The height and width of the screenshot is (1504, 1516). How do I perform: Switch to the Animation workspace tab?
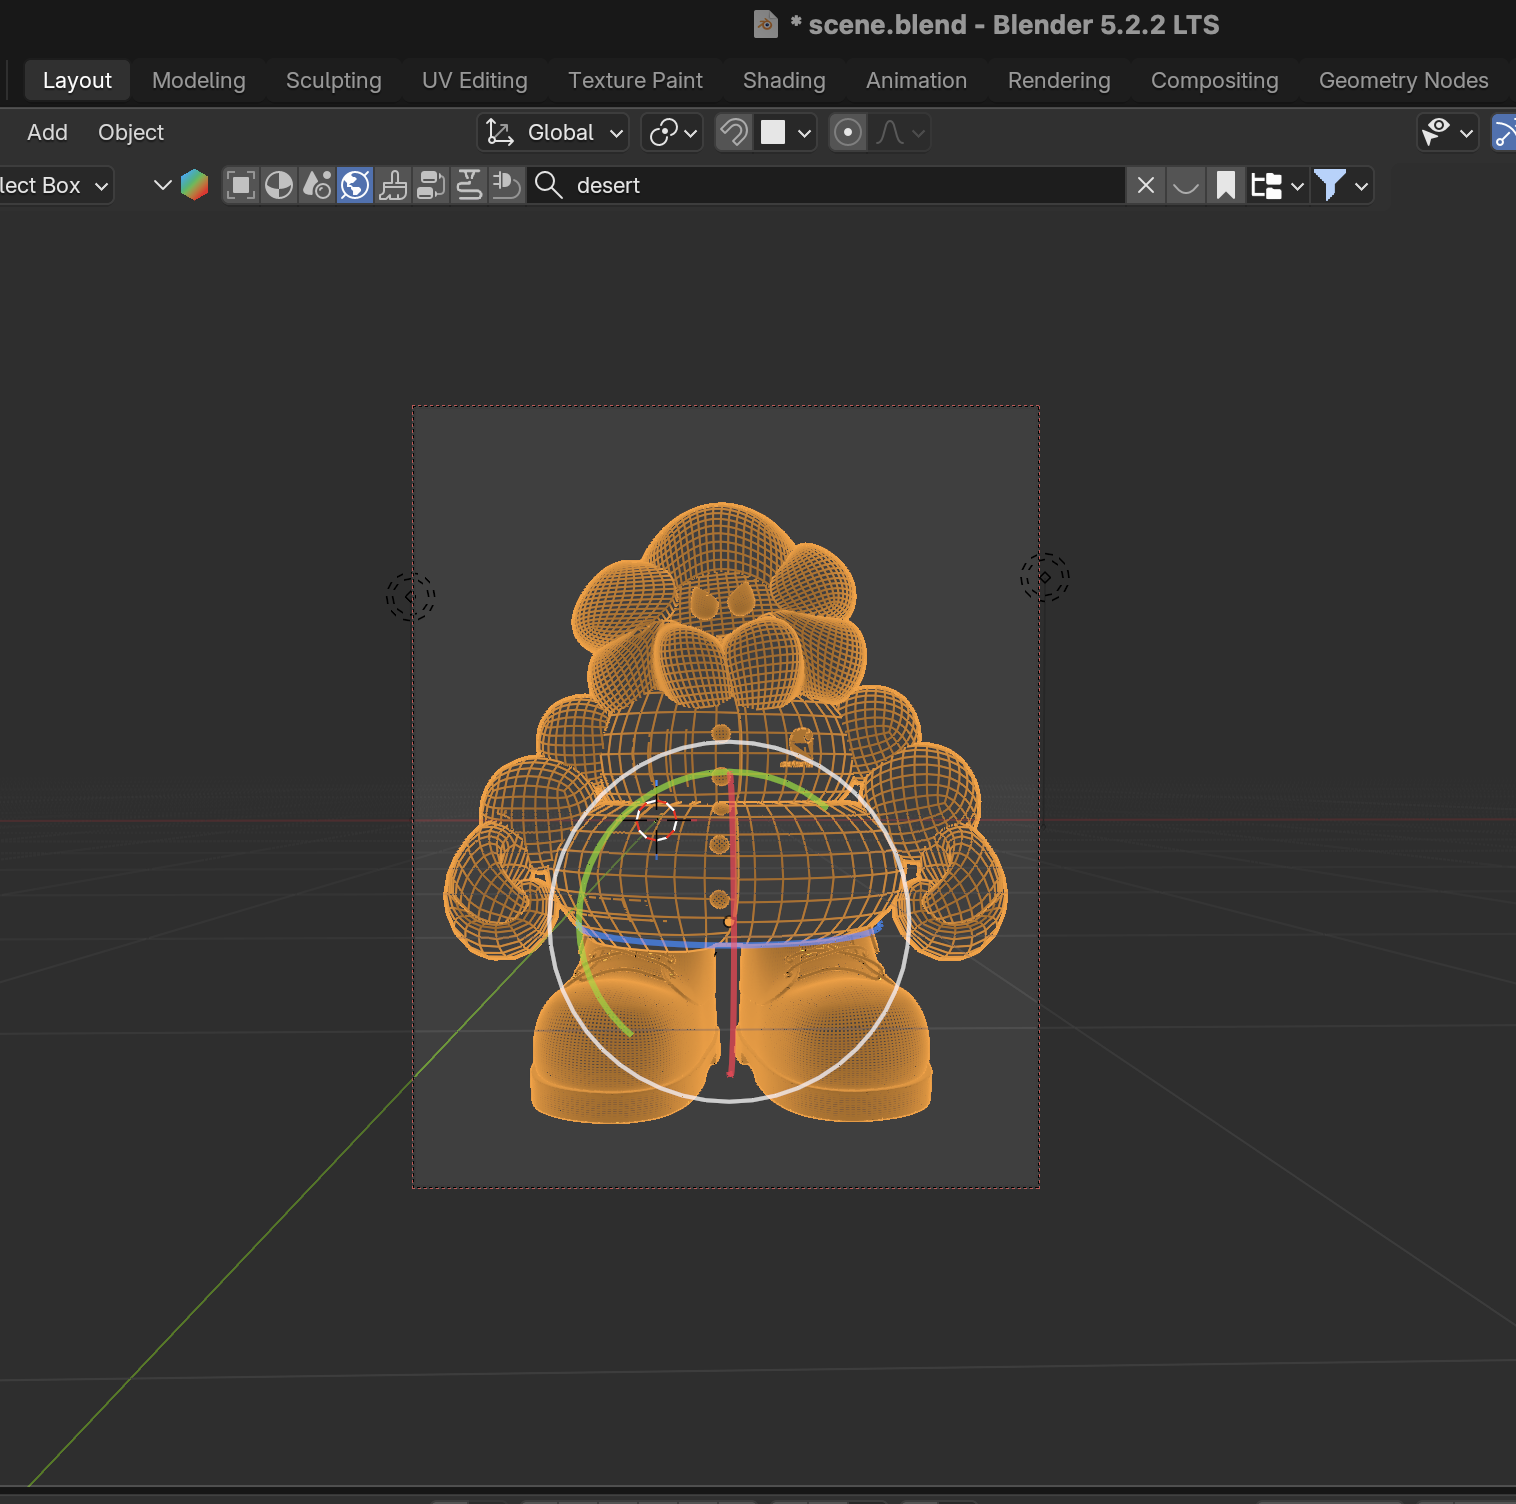click(916, 80)
